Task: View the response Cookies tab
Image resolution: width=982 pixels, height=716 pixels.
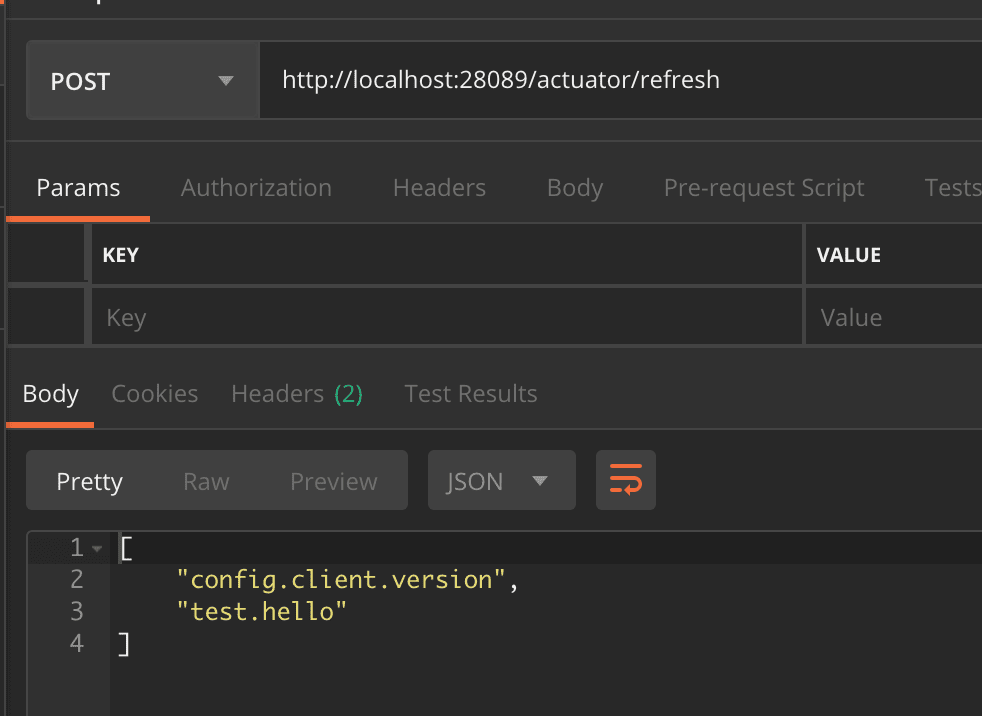Action: pyautogui.click(x=154, y=394)
